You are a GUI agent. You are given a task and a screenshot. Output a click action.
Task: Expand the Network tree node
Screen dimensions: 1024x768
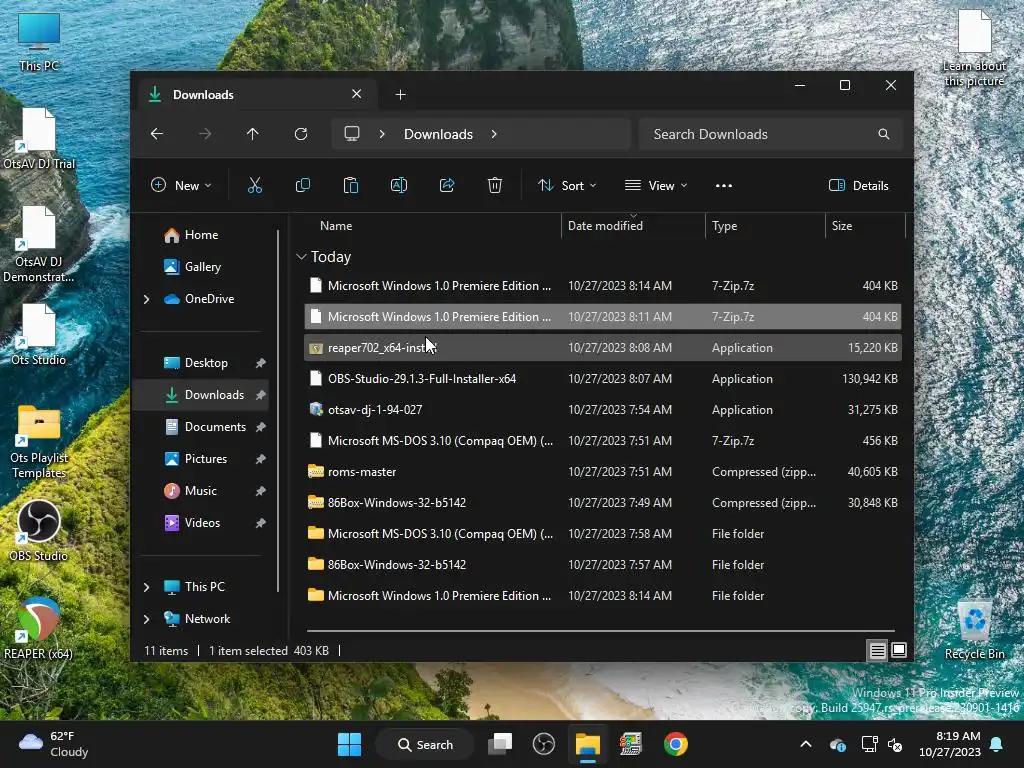146,619
